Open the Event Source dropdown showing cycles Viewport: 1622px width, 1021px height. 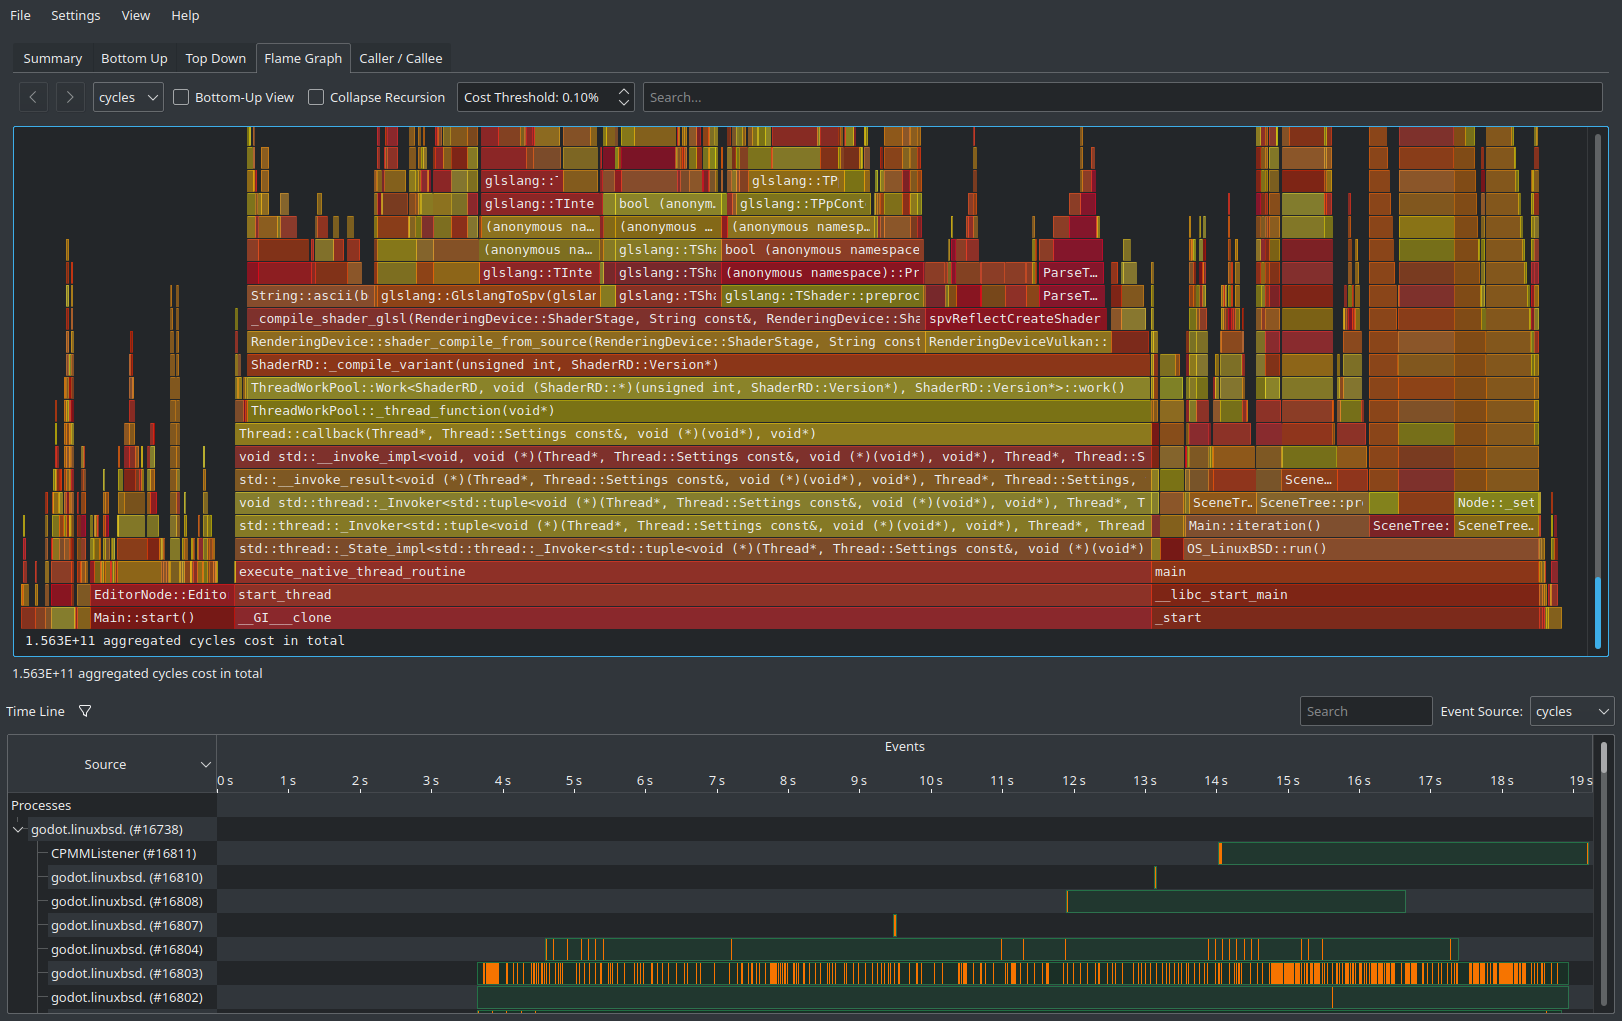[x=1570, y=711]
